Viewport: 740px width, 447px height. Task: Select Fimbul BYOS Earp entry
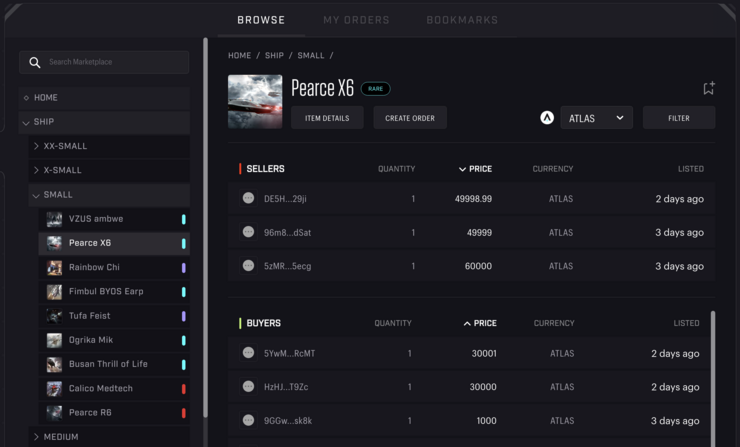114,292
